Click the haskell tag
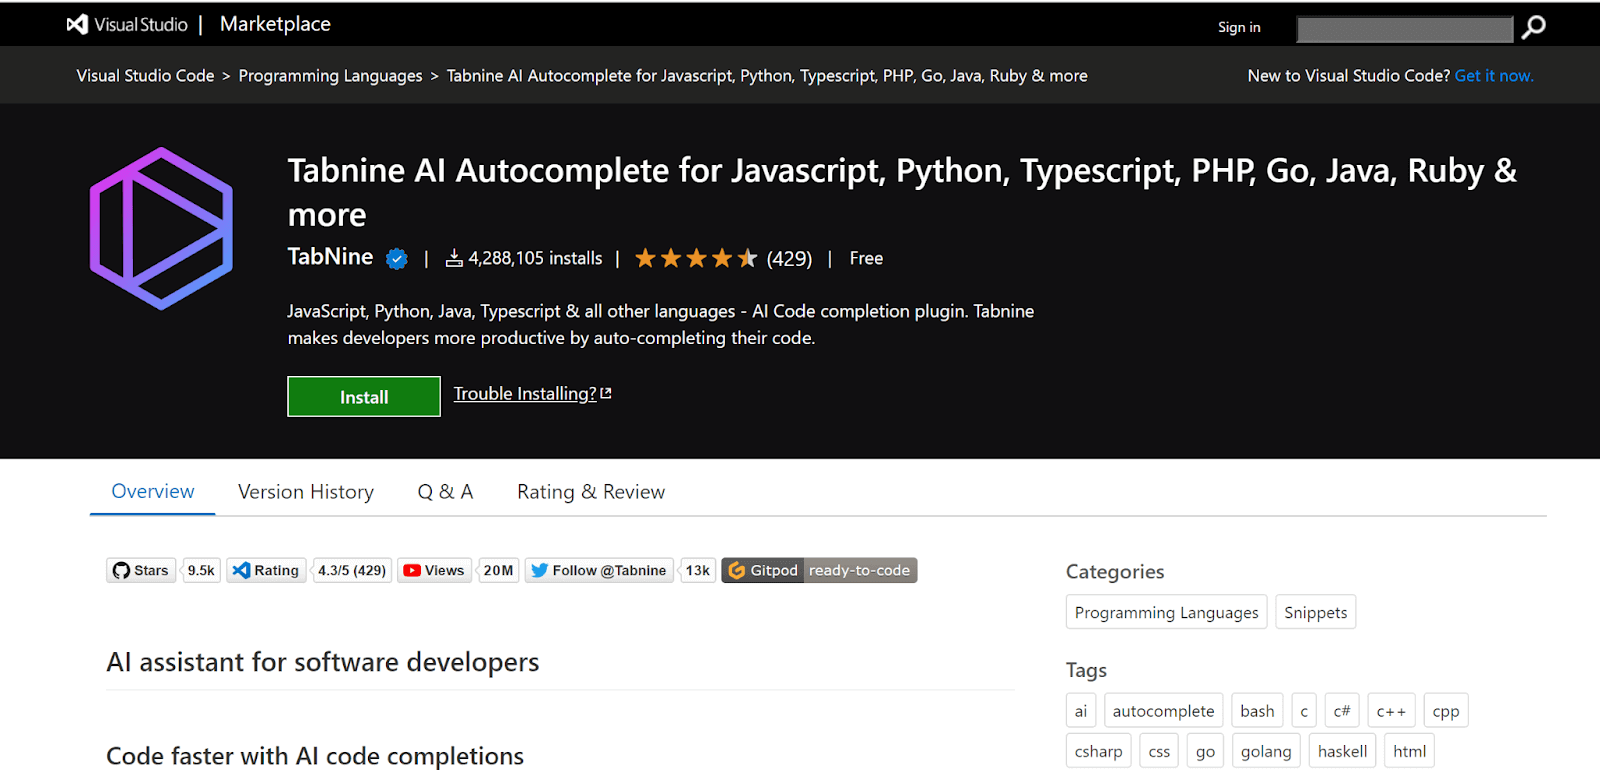This screenshot has width=1600, height=770. (1342, 750)
